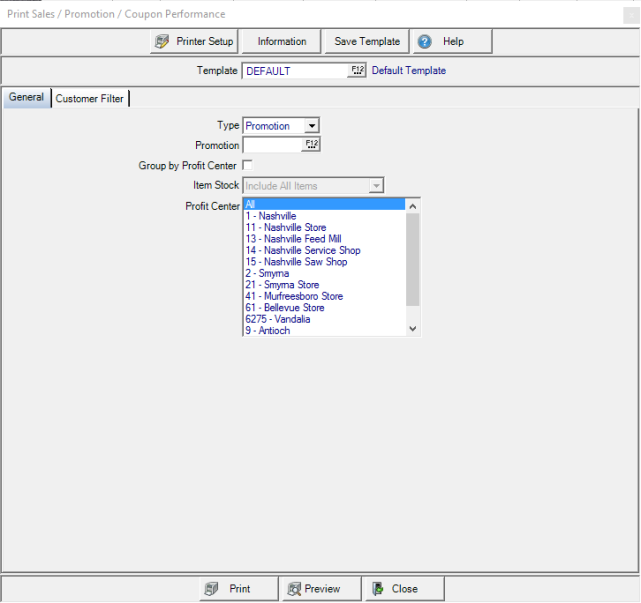The height and width of the screenshot is (603, 641).
Task: Click the Preview button icon
Action: coord(294,589)
